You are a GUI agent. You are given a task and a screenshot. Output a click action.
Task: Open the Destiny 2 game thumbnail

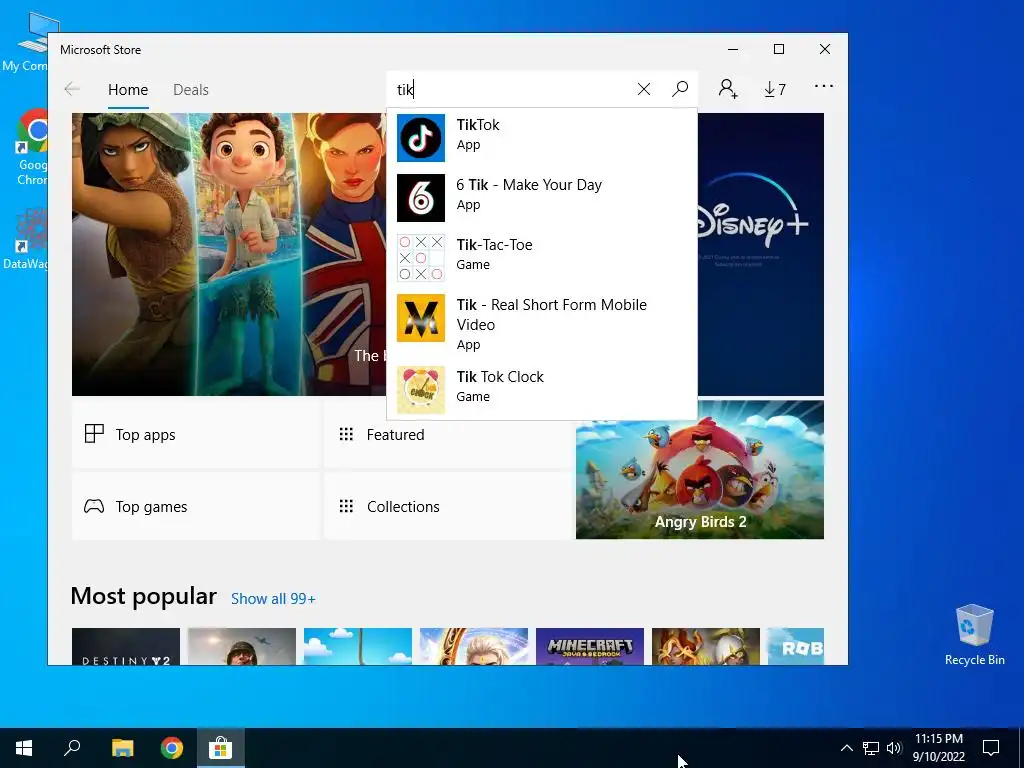click(125, 647)
